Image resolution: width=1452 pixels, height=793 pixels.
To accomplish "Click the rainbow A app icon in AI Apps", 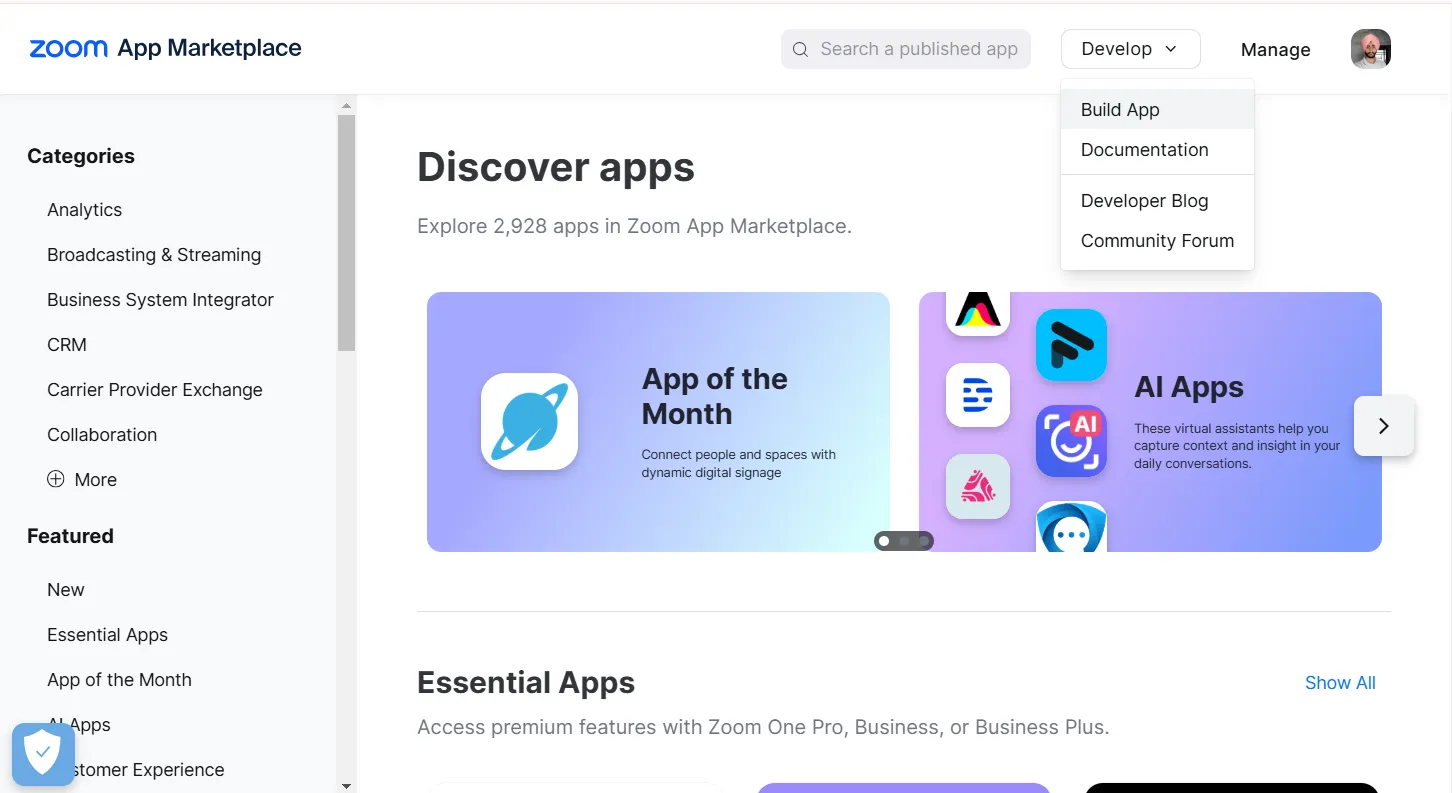I will [978, 312].
